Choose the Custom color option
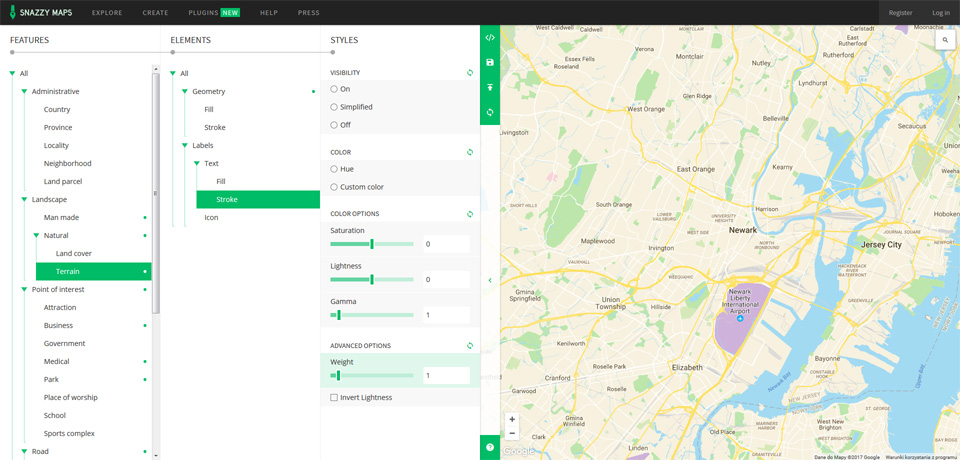Image resolution: width=960 pixels, height=460 pixels. 334,187
